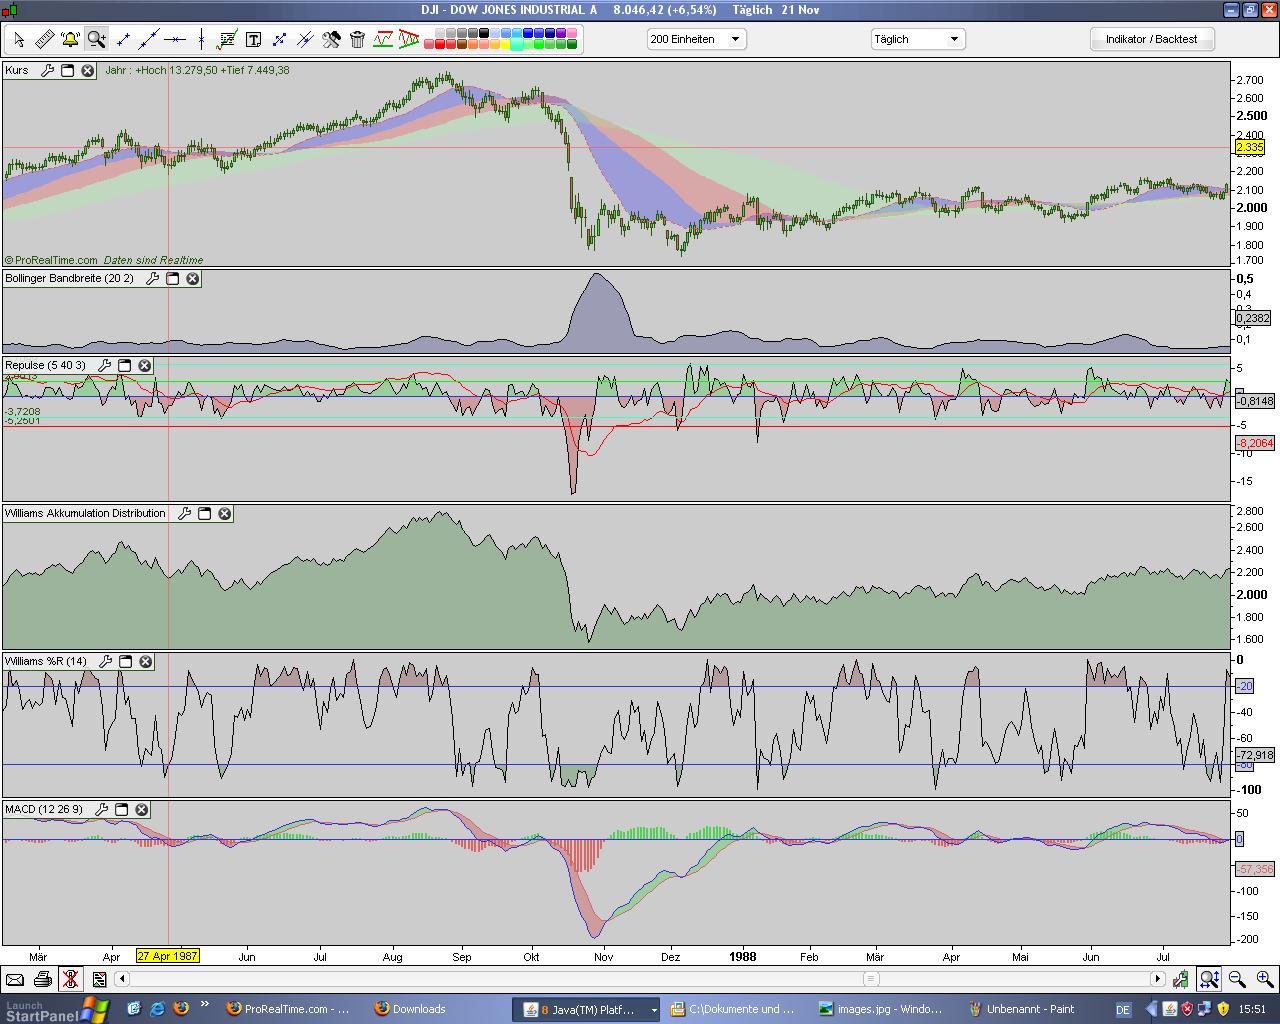Select the horizontal line drawing tool
This screenshot has width=1280, height=1024.
pos(175,39)
